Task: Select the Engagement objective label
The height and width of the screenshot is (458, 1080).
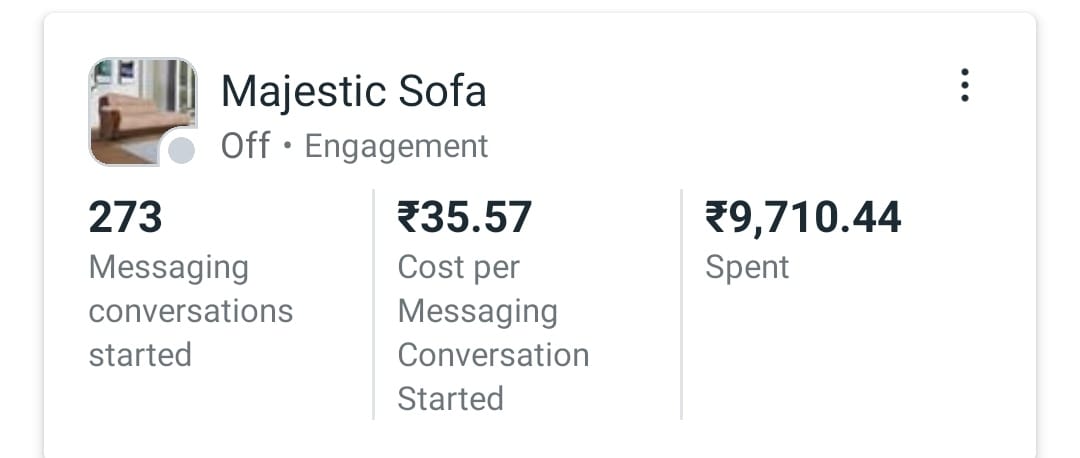Action: (x=396, y=146)
